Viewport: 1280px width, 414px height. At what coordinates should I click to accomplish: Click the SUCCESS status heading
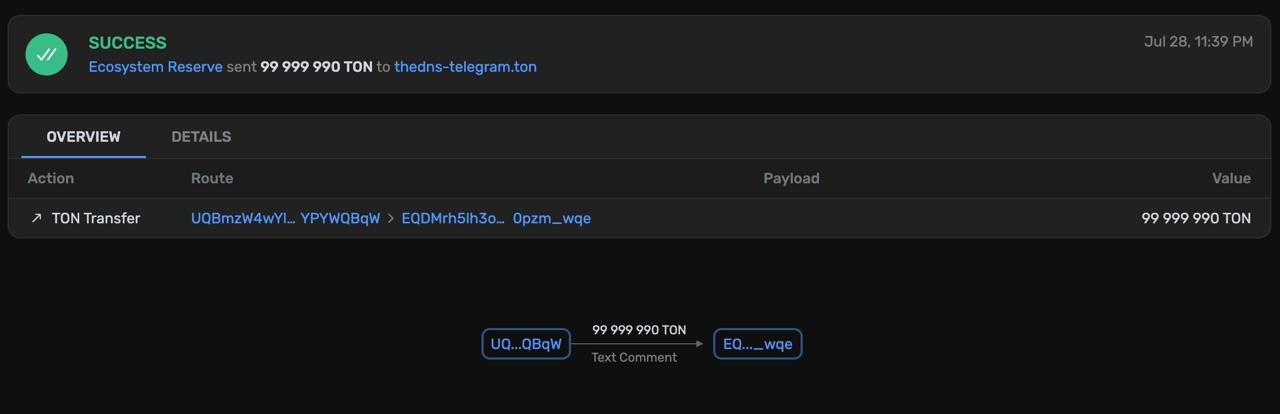[128, 43]
